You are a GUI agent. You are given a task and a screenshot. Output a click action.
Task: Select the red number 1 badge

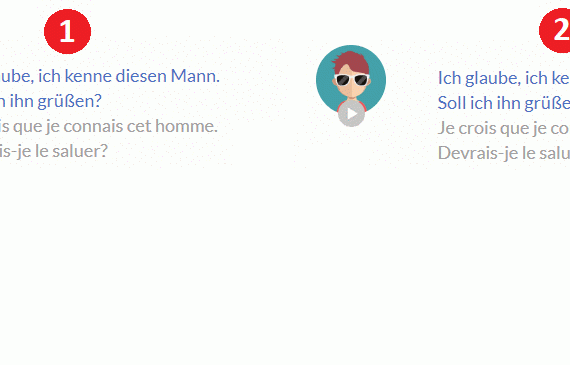click(x=67, y=31)
